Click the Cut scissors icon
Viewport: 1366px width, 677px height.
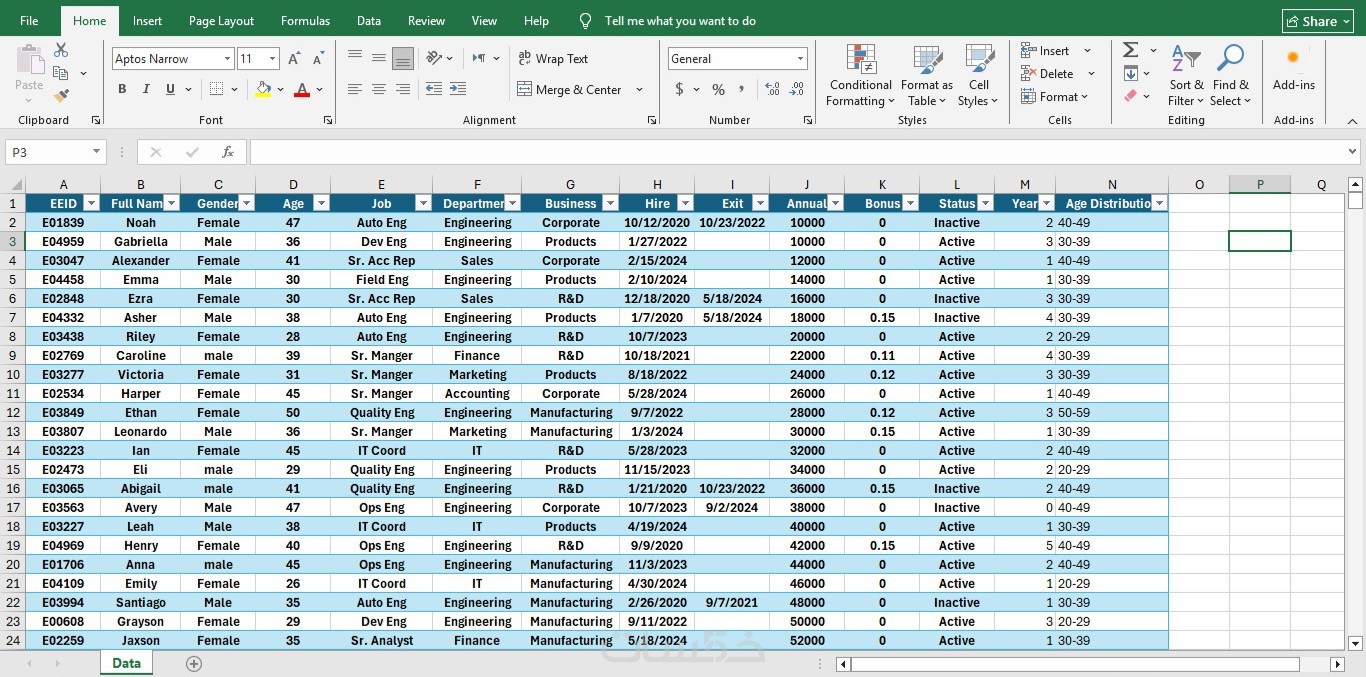pyautogui.click(x=61, y=50)
